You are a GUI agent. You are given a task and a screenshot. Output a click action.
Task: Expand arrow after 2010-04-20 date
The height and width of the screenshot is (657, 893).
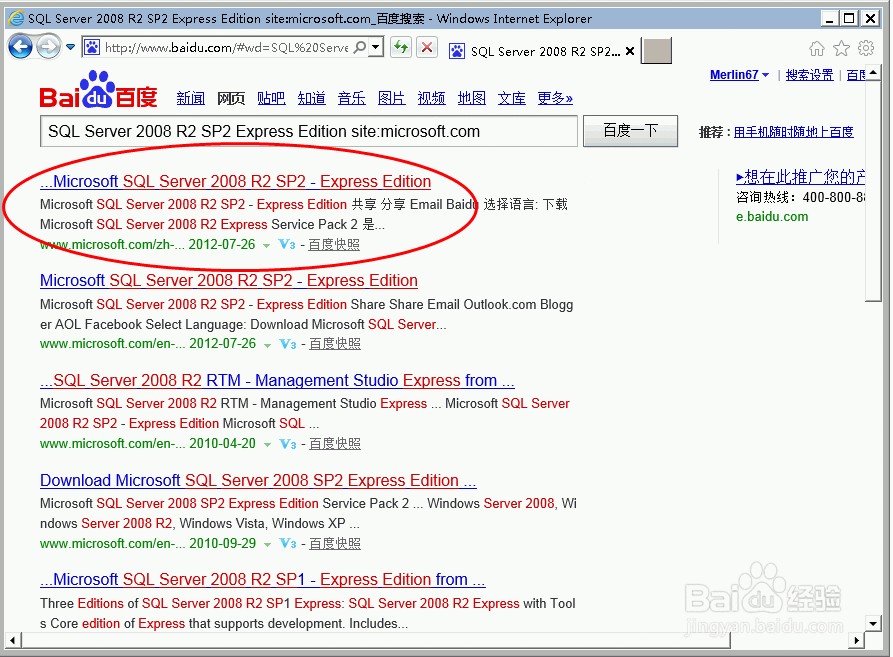click(267, 445)
